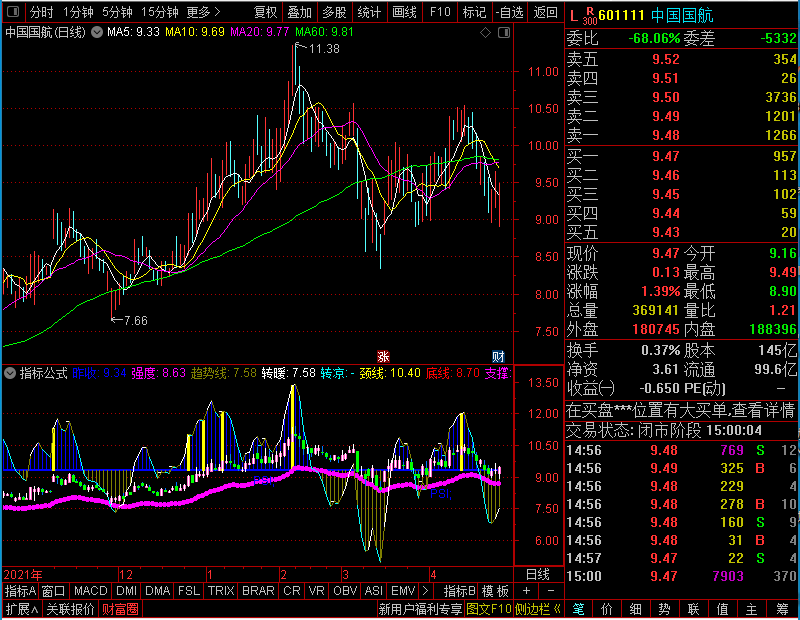The height and width of the screenshot is (620, 800).
Task: Open the 图文F10 page
Action: pos(488,609)
